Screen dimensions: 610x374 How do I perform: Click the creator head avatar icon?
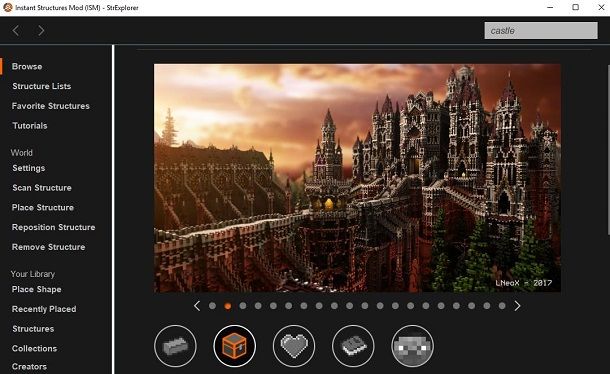(x=412, y=346)
